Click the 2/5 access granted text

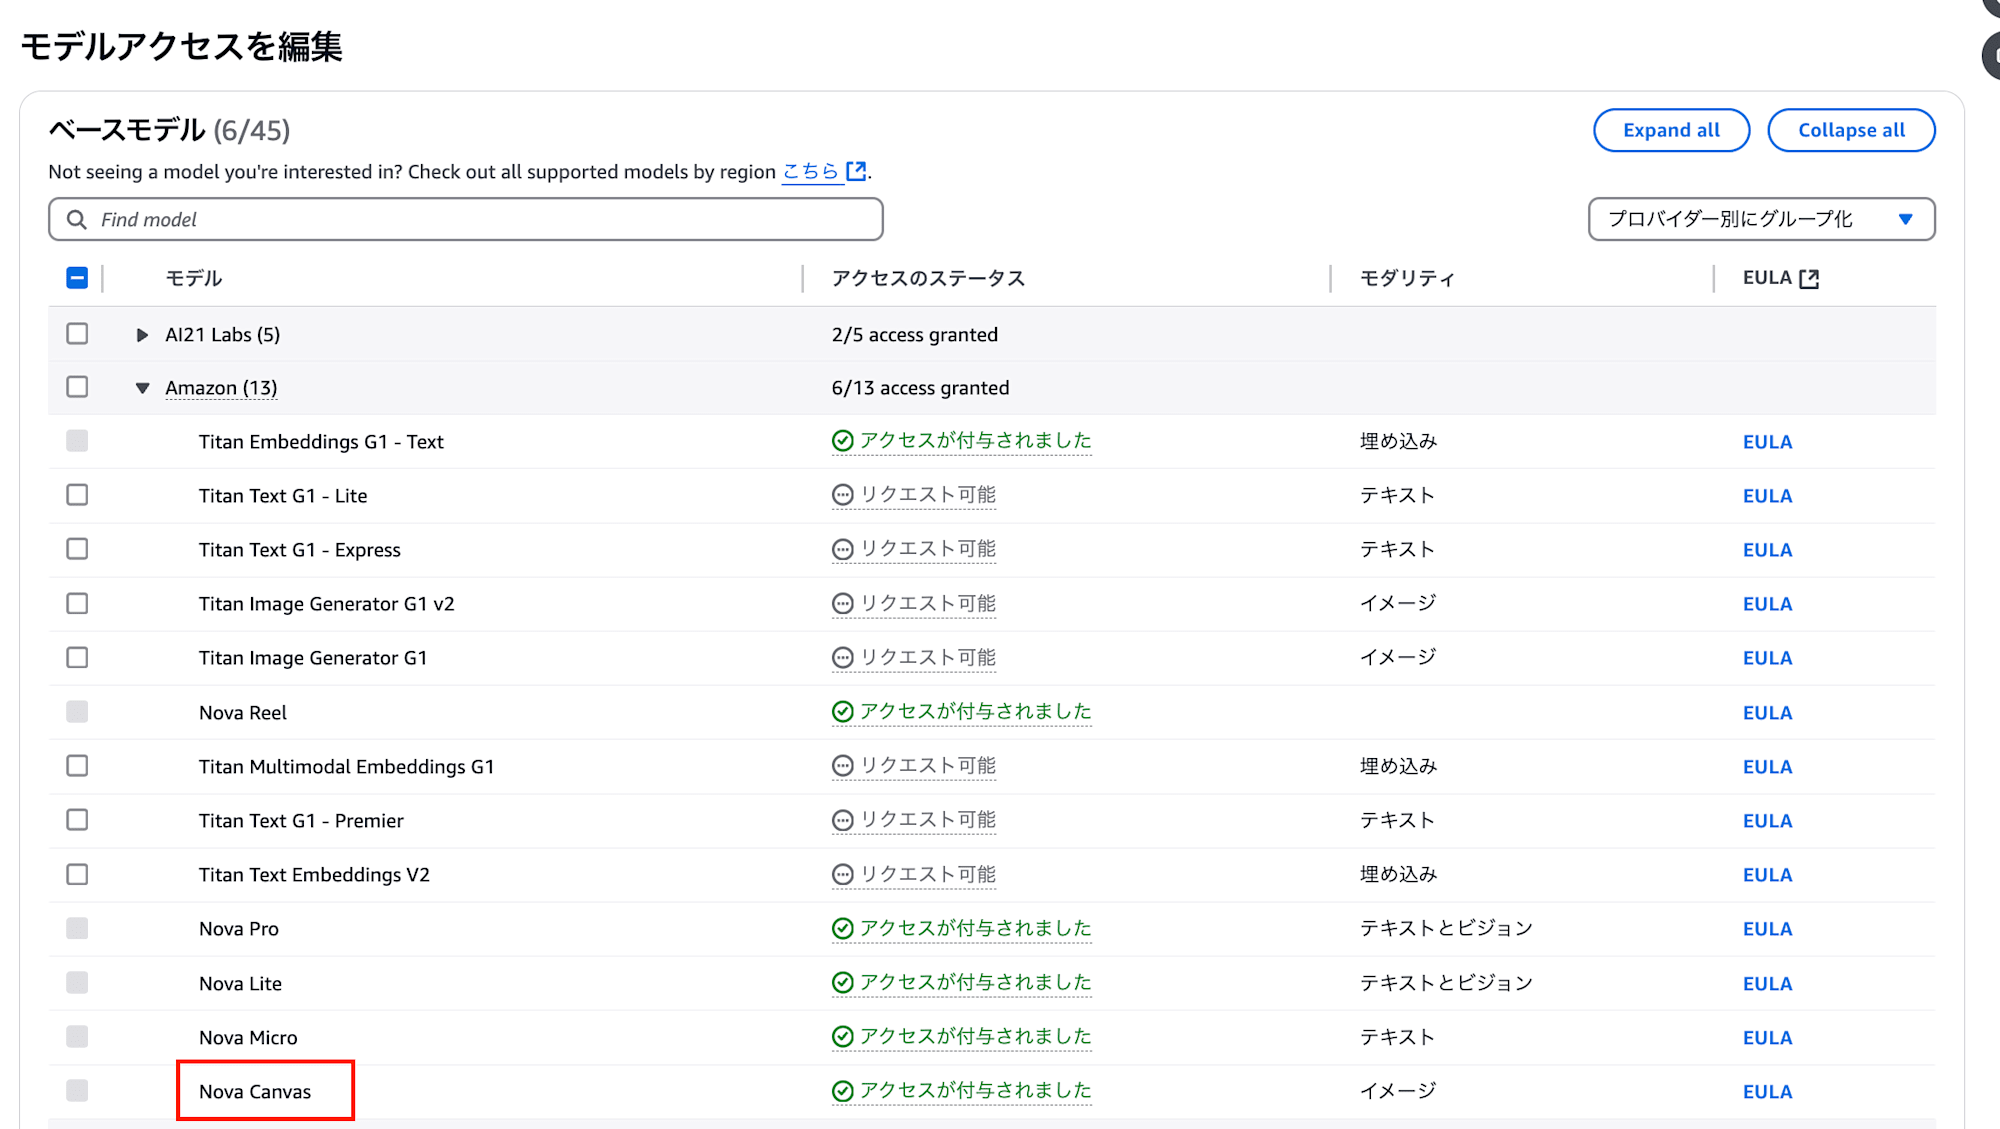914,335
